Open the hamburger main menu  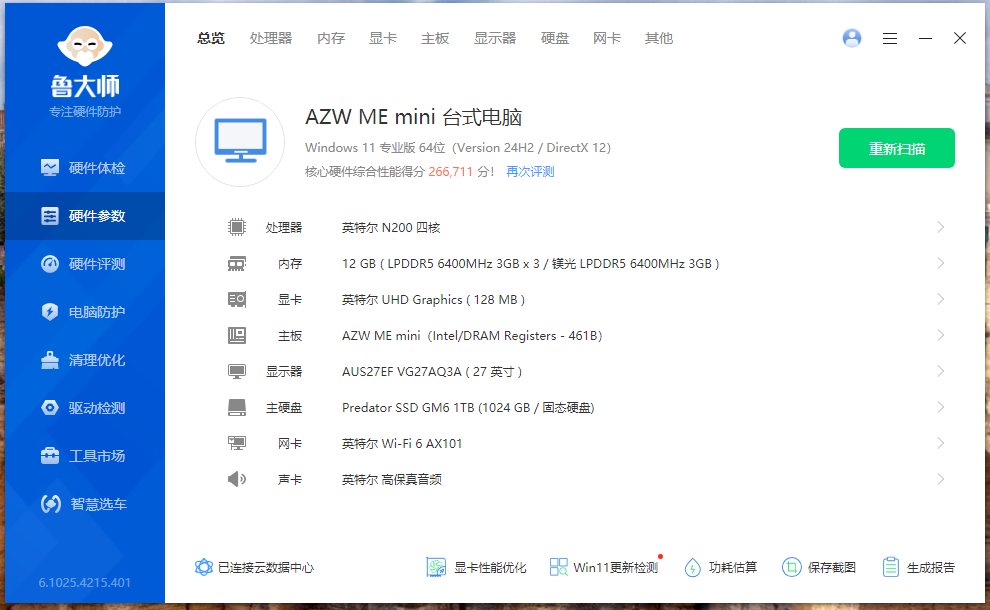click(890, 38)
